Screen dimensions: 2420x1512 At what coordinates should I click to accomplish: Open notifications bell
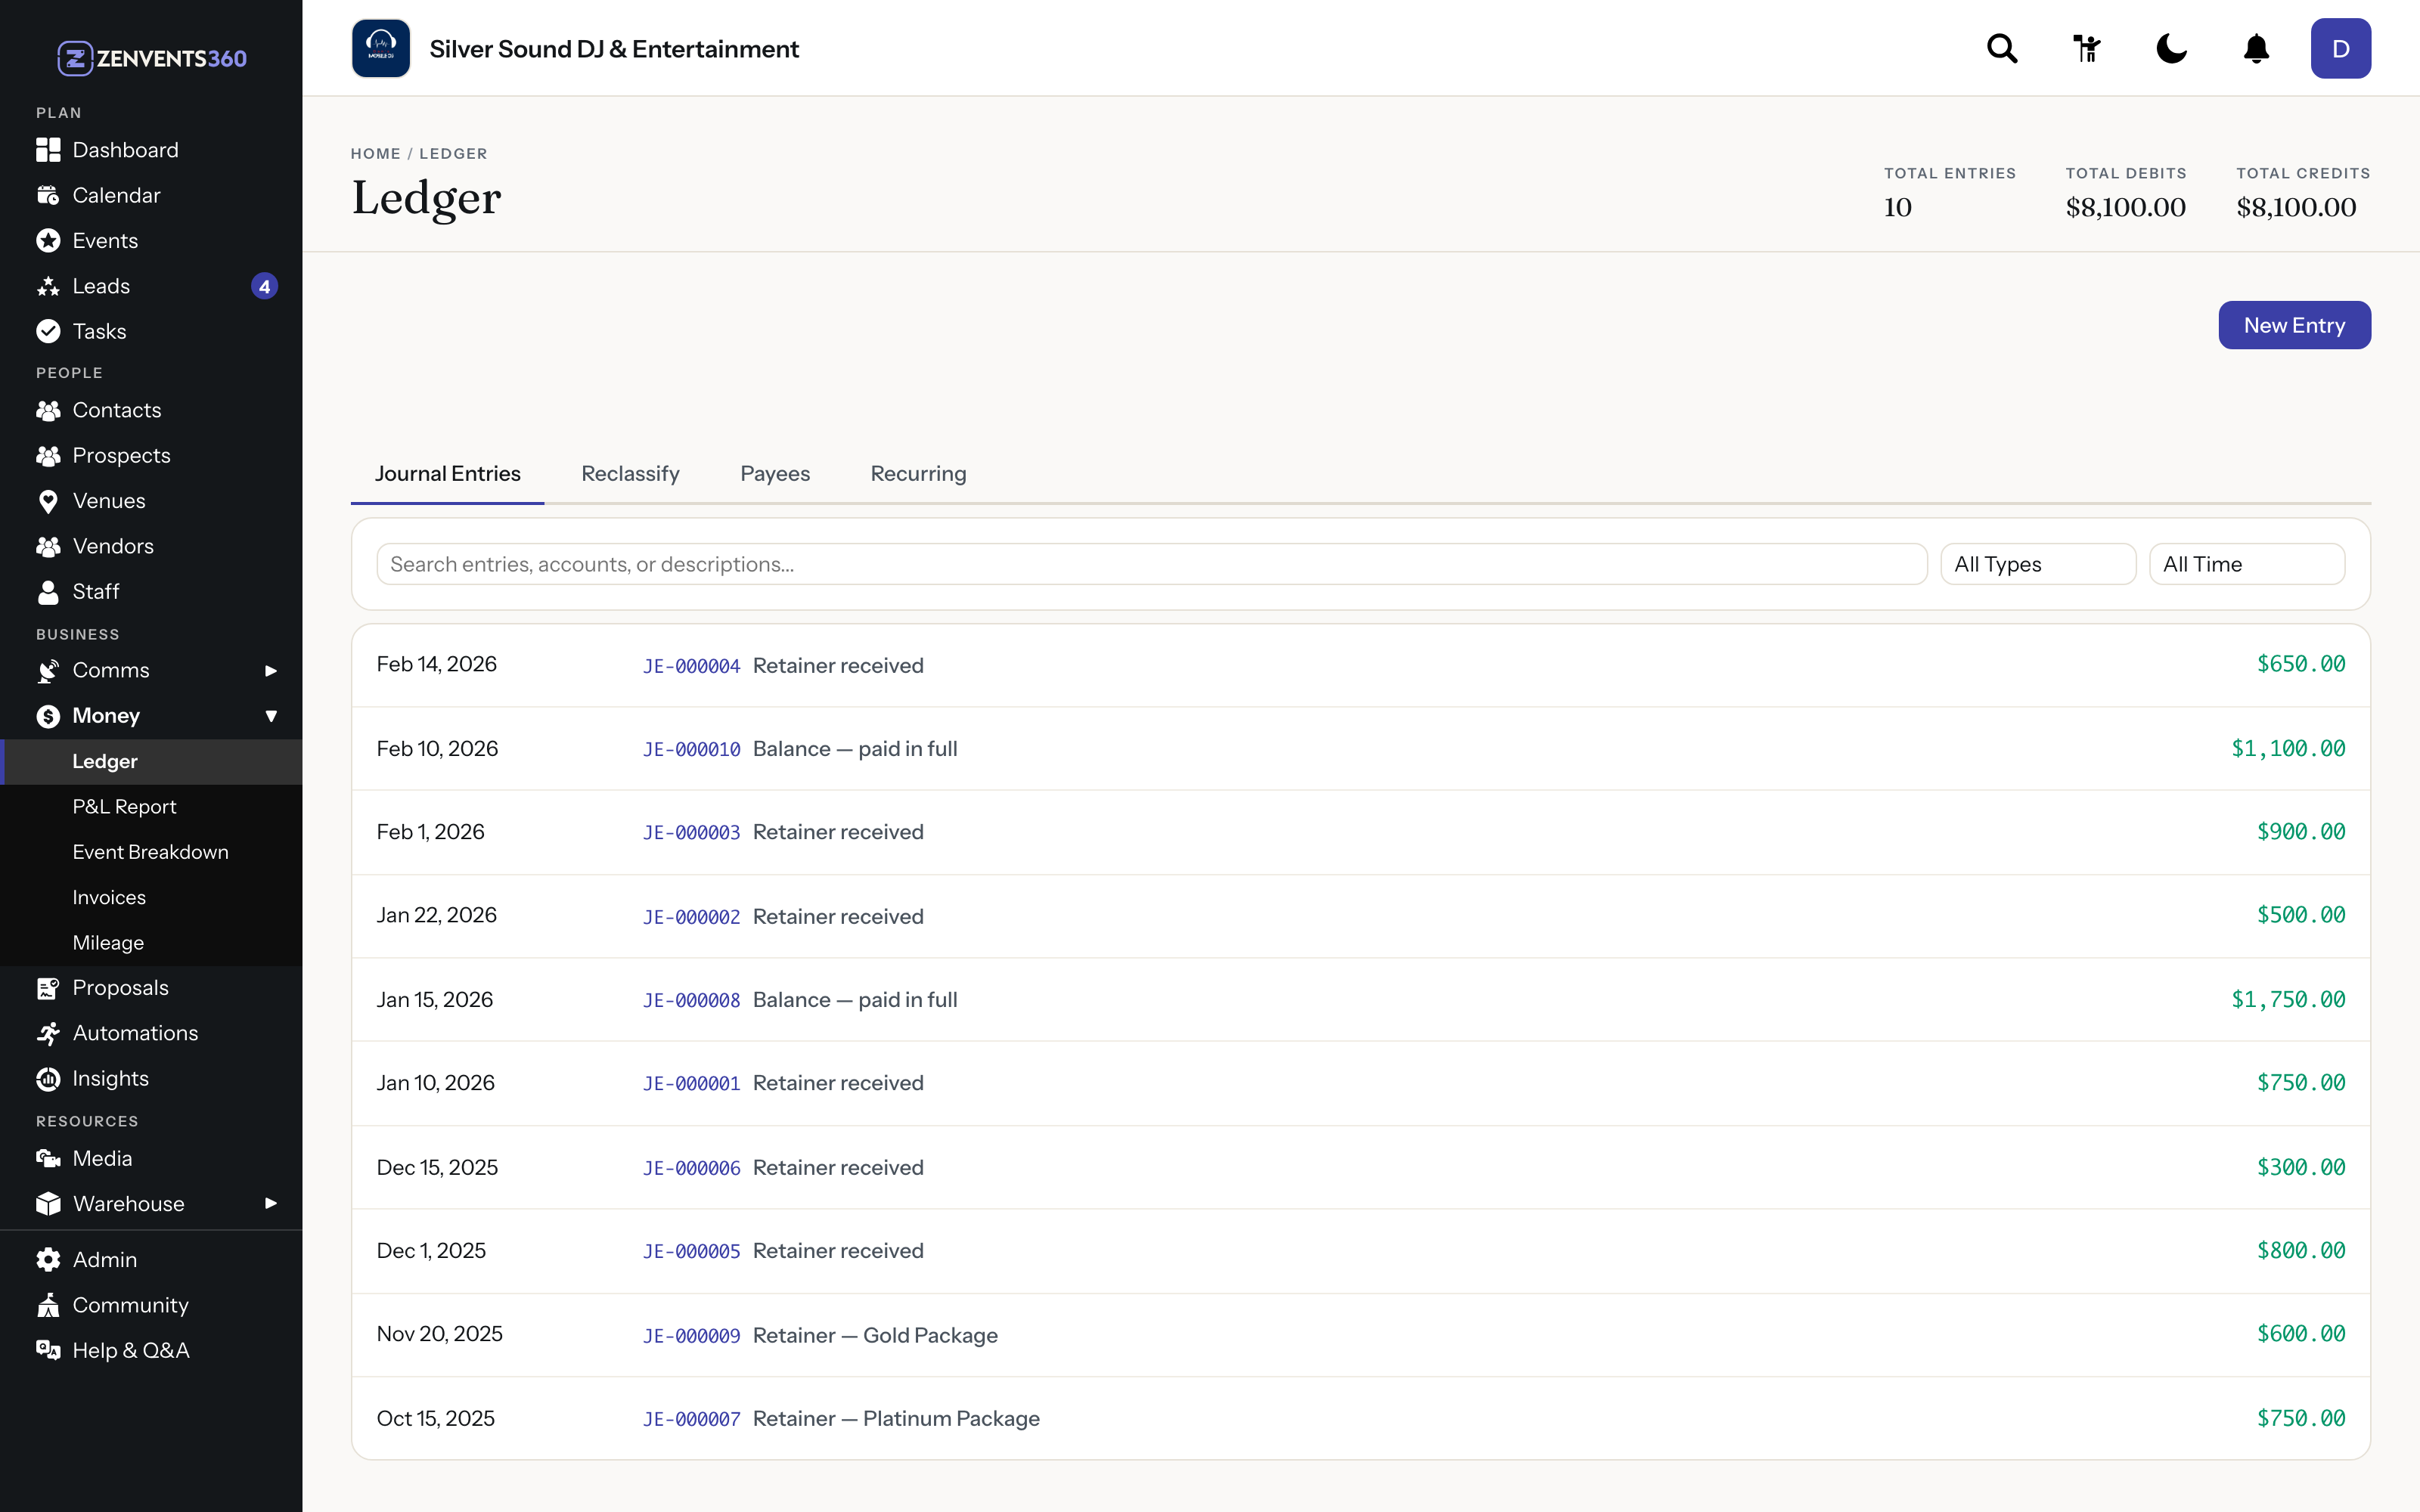point(2256,48)
